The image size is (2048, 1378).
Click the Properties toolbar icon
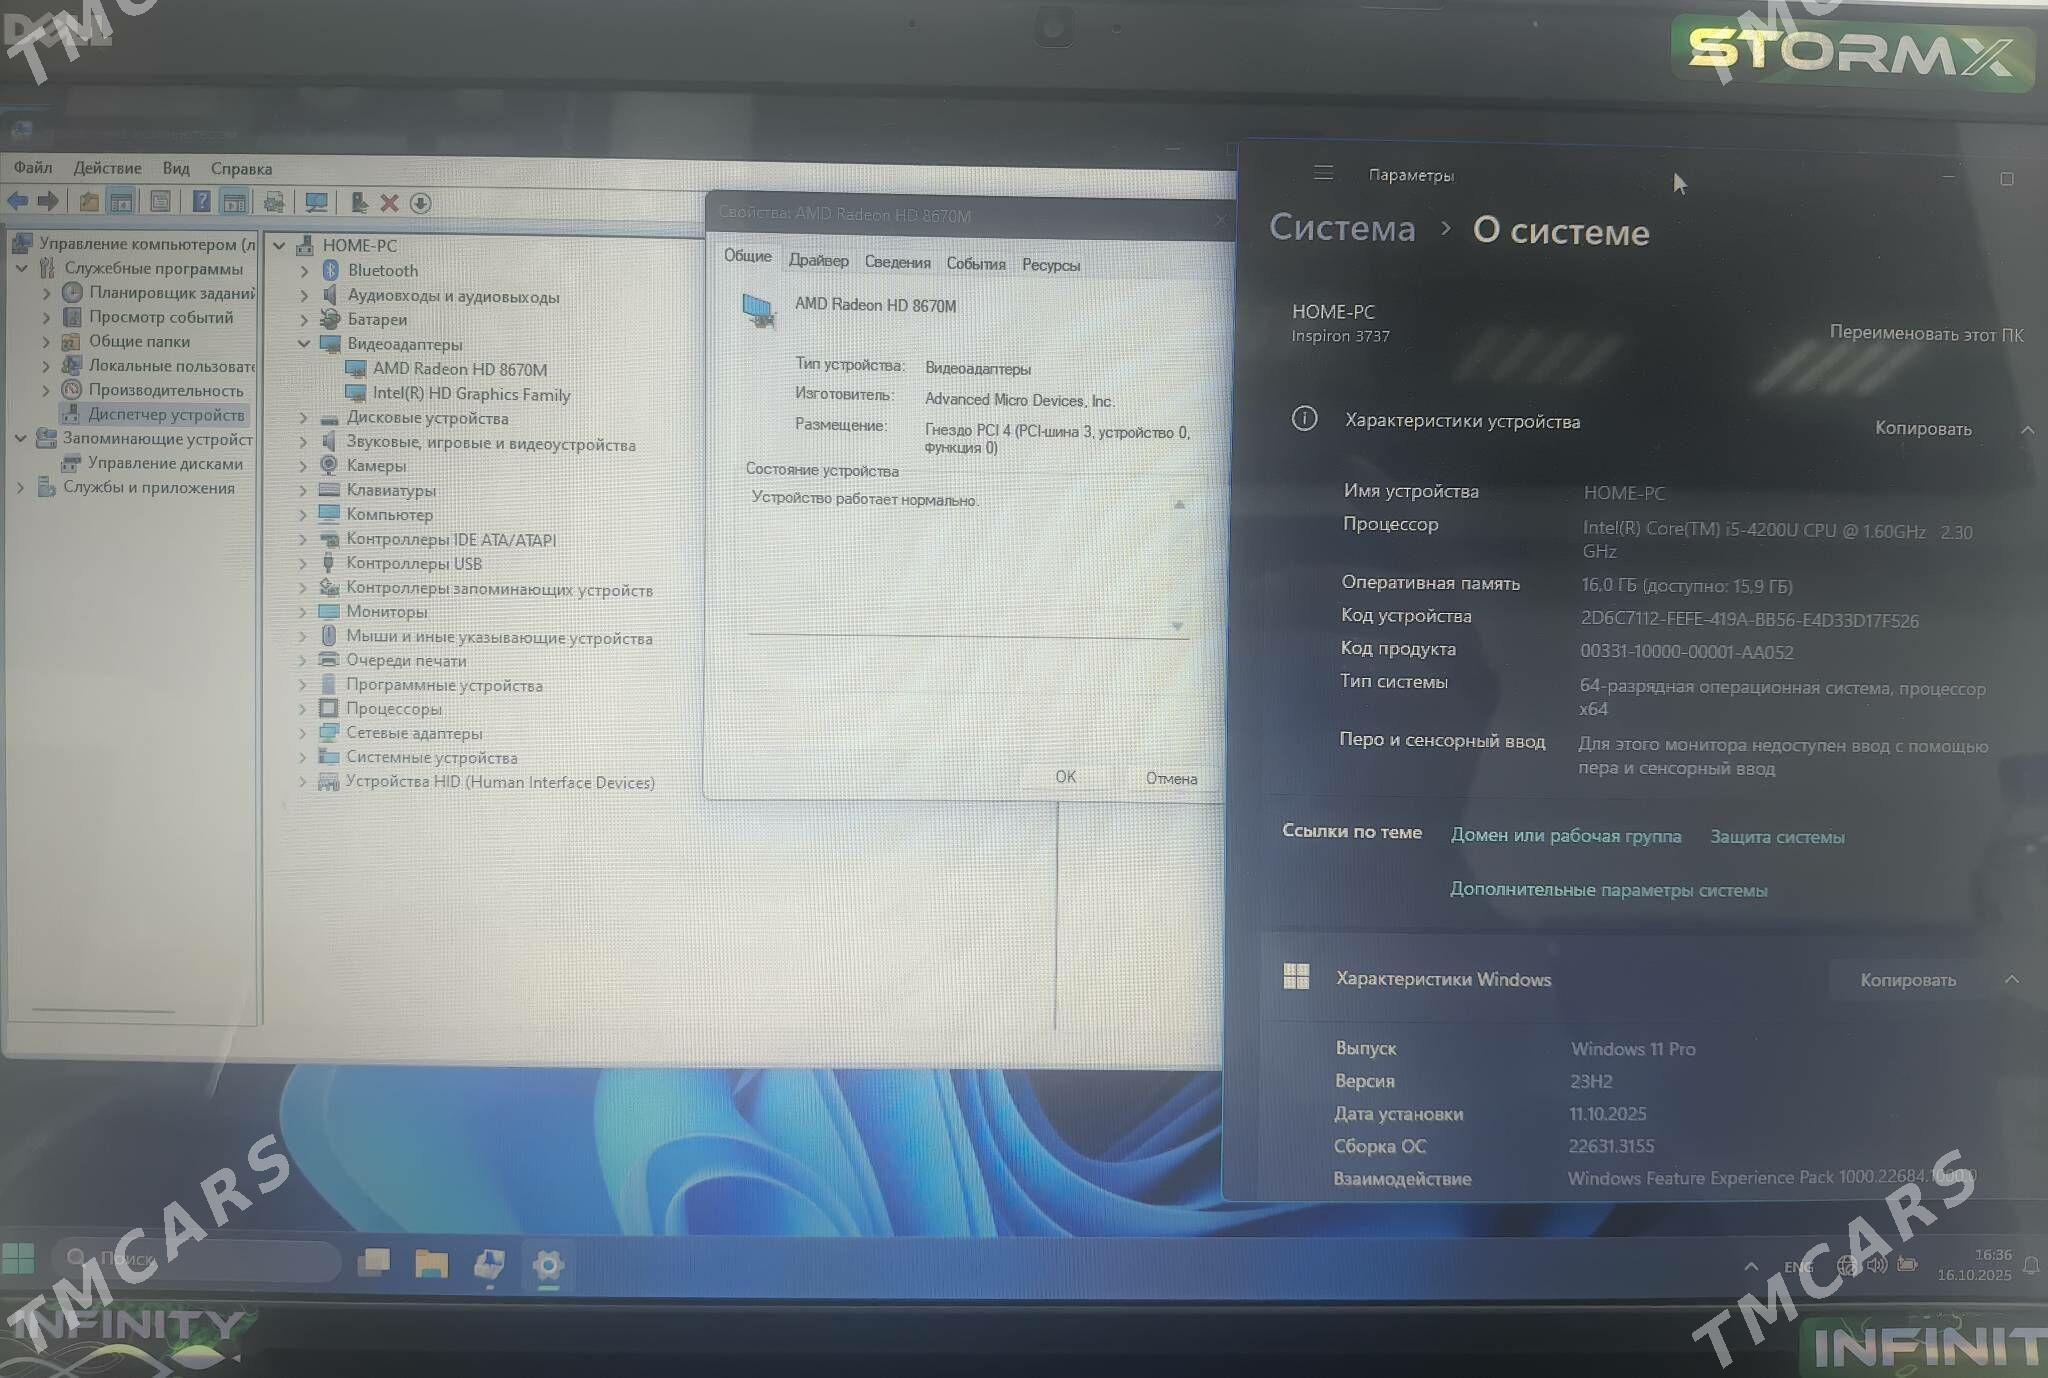[x=160, y=202]
